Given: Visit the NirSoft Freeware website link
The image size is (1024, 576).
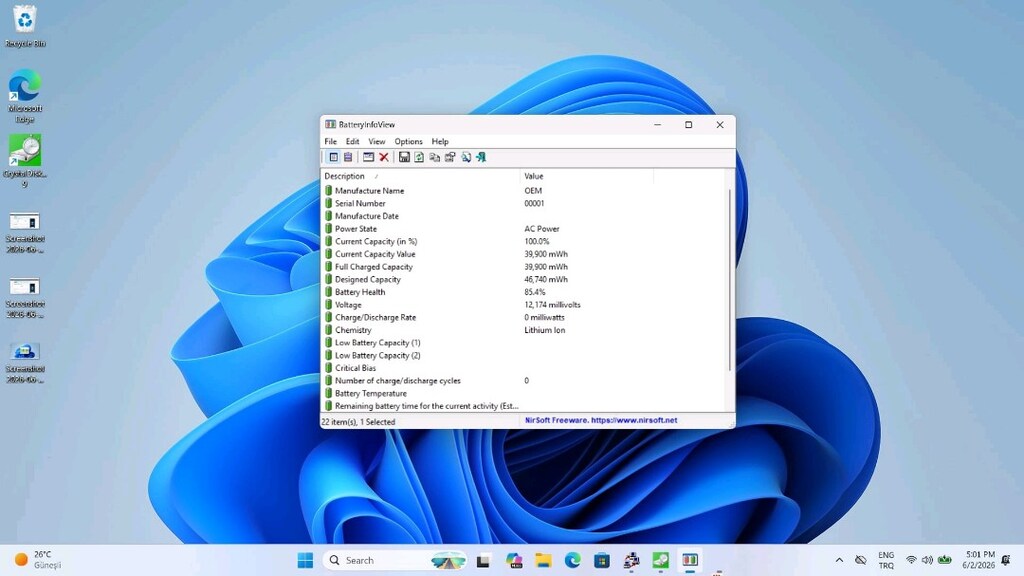Looking at the screenshot, I should pos(601,421).
